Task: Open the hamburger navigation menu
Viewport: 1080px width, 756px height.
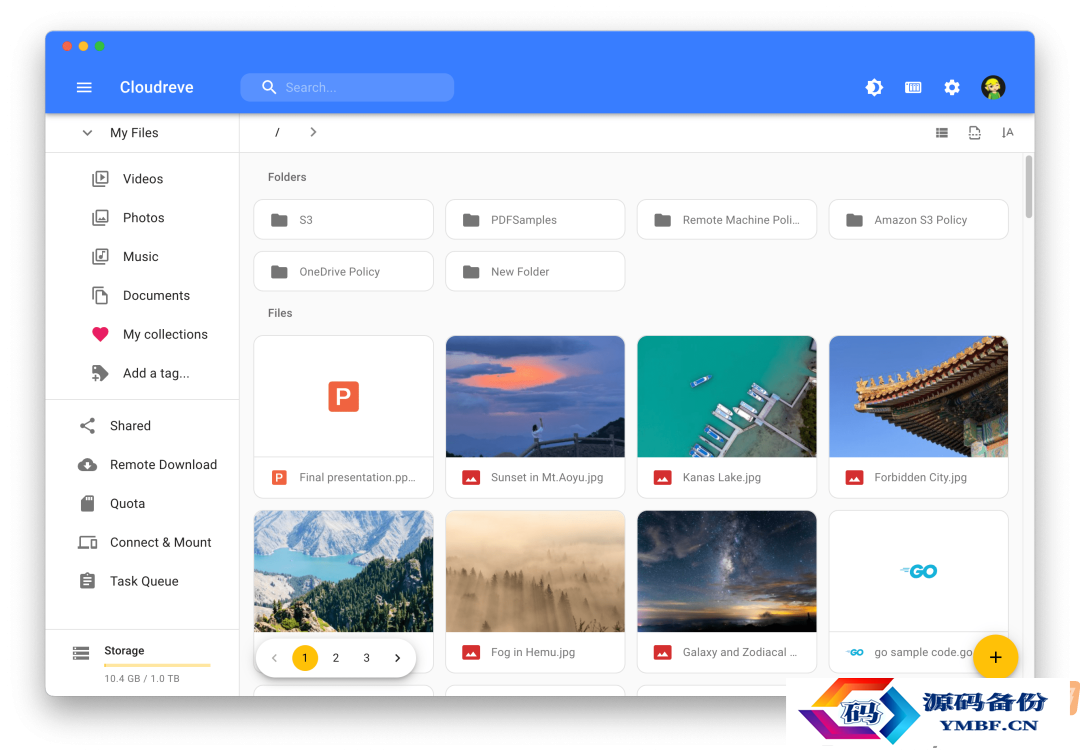Action: [84, 87]
